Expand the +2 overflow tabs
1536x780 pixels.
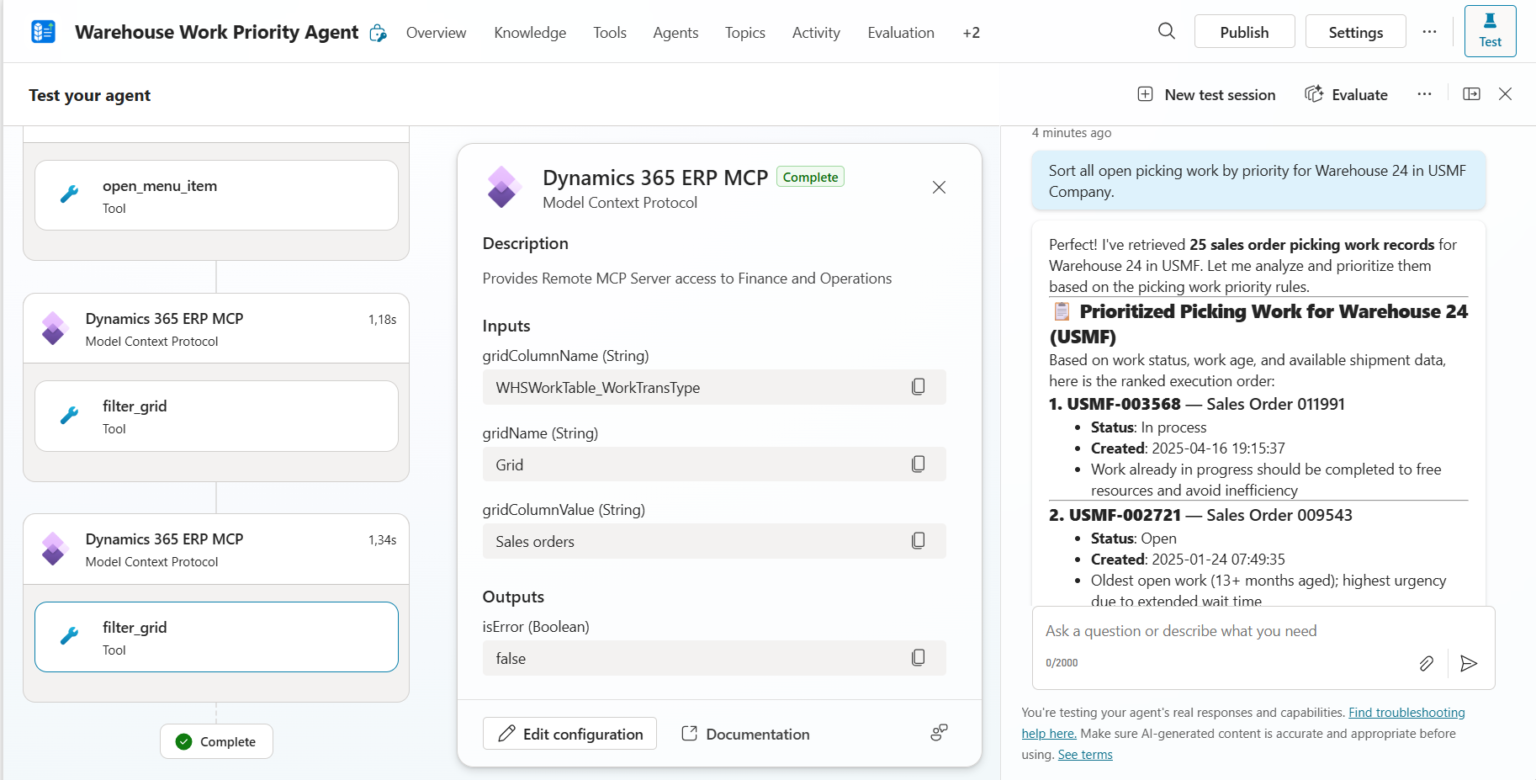point(971,33)
